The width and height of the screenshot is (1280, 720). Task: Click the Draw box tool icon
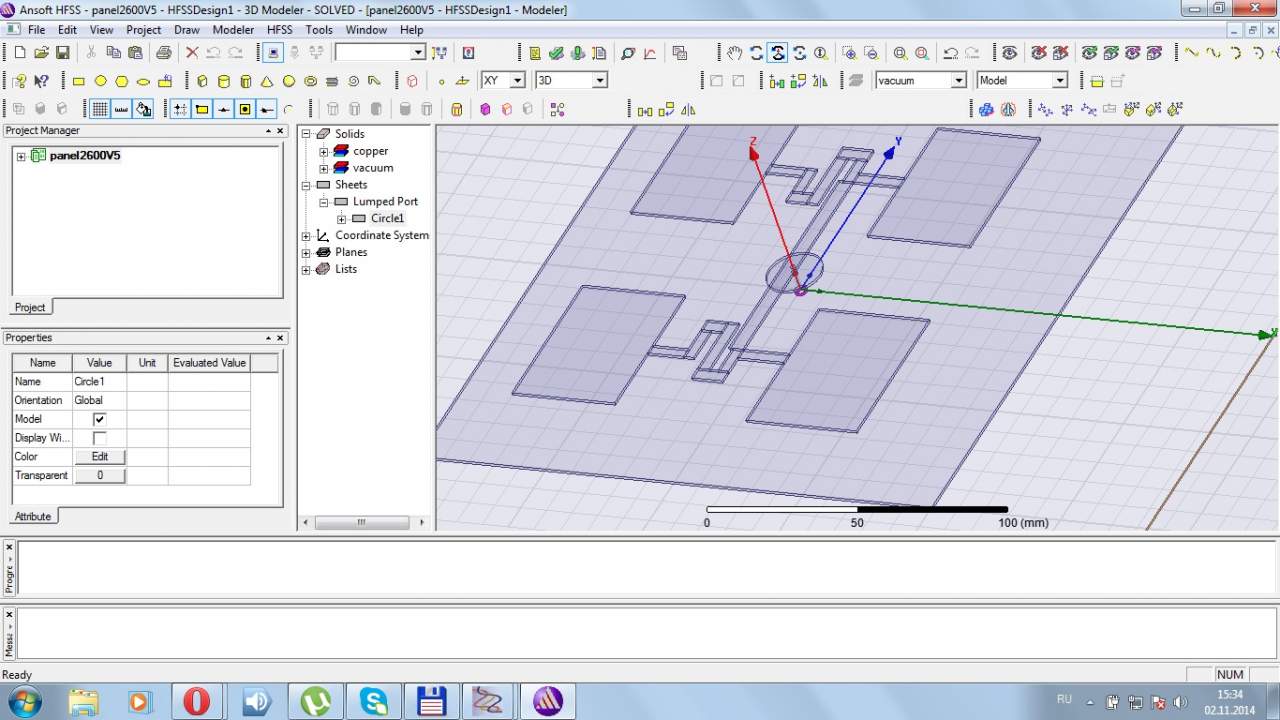click(202, 81)
